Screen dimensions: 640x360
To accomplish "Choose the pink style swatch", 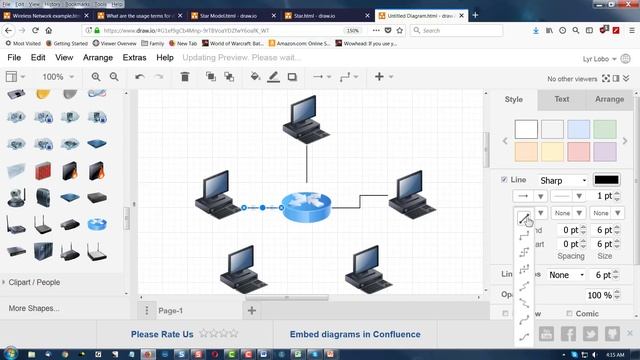I will click(578, 152).
